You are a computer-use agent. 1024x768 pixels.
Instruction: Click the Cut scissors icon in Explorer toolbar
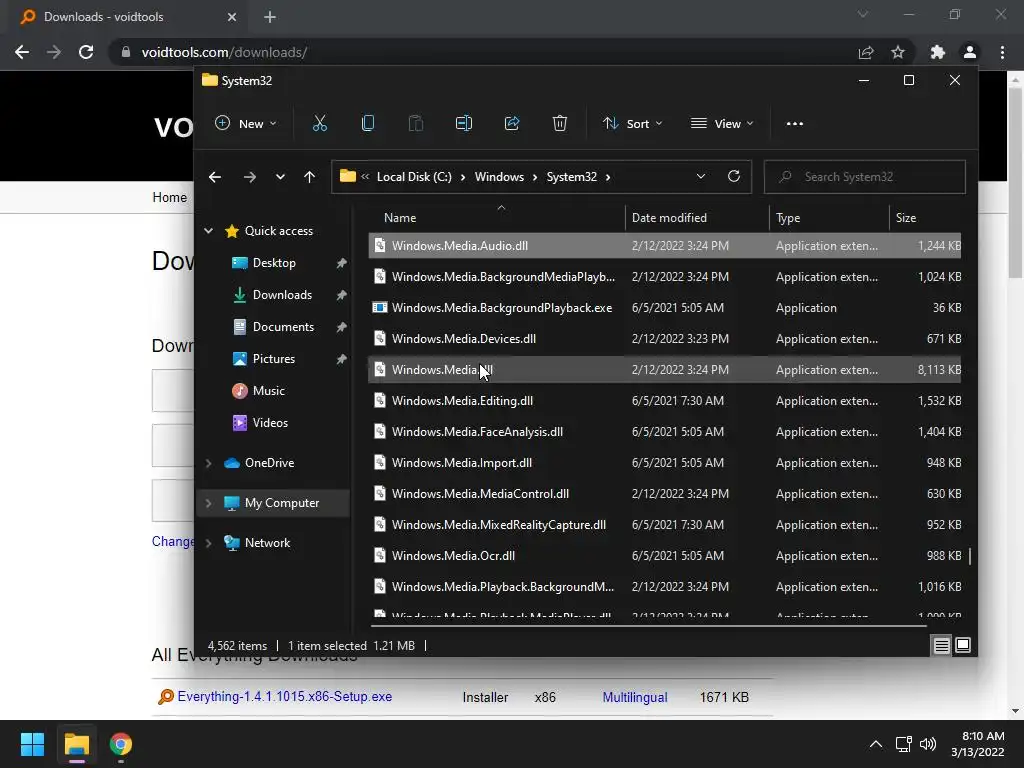coord(319,123)
